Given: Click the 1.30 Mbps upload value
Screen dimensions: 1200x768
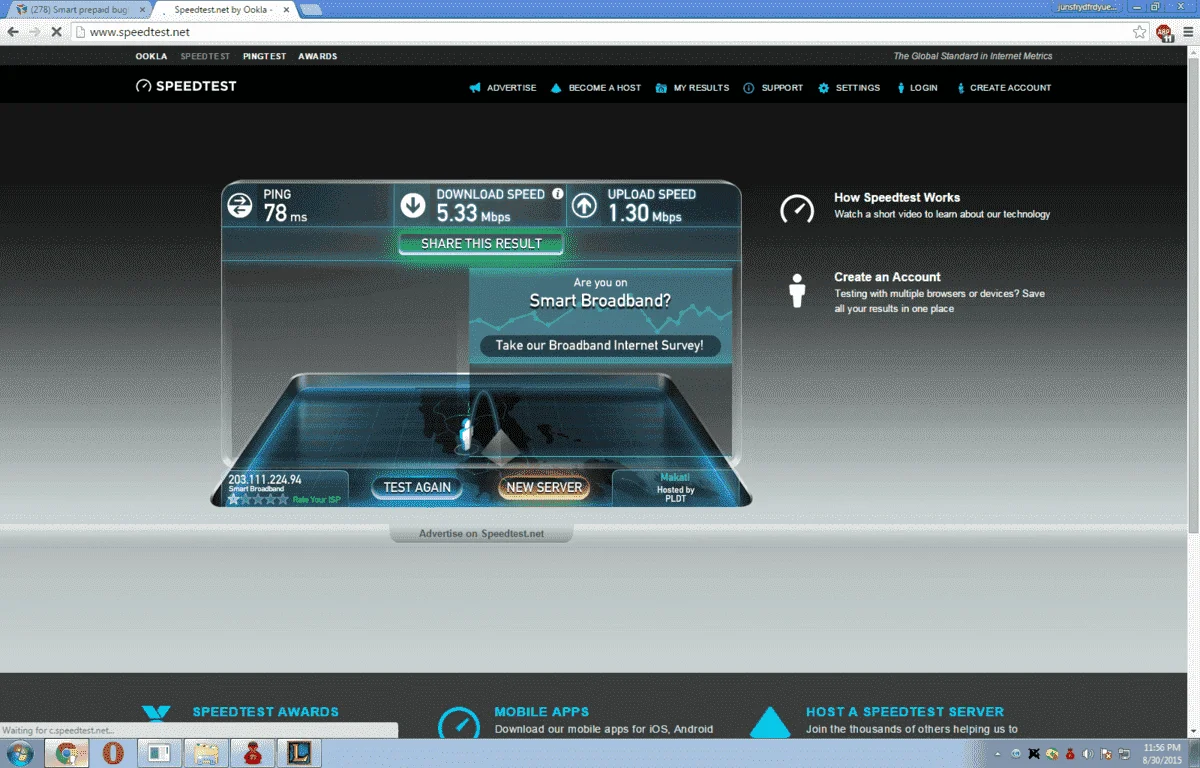Looking at the screenshot, I should [x=645, y=213].
